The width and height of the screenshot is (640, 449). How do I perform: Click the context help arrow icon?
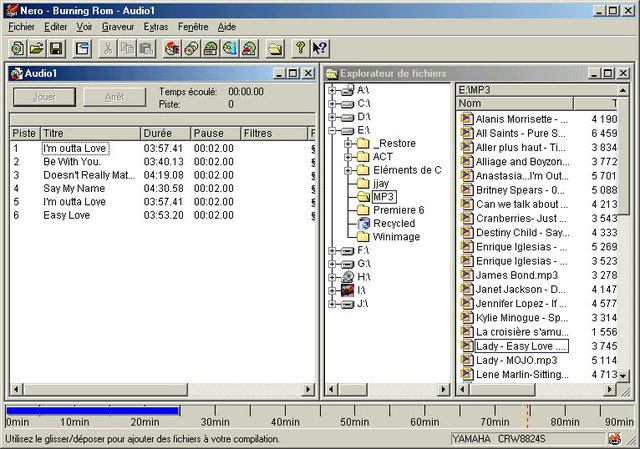pyautogui.click(x=320, y=49)
